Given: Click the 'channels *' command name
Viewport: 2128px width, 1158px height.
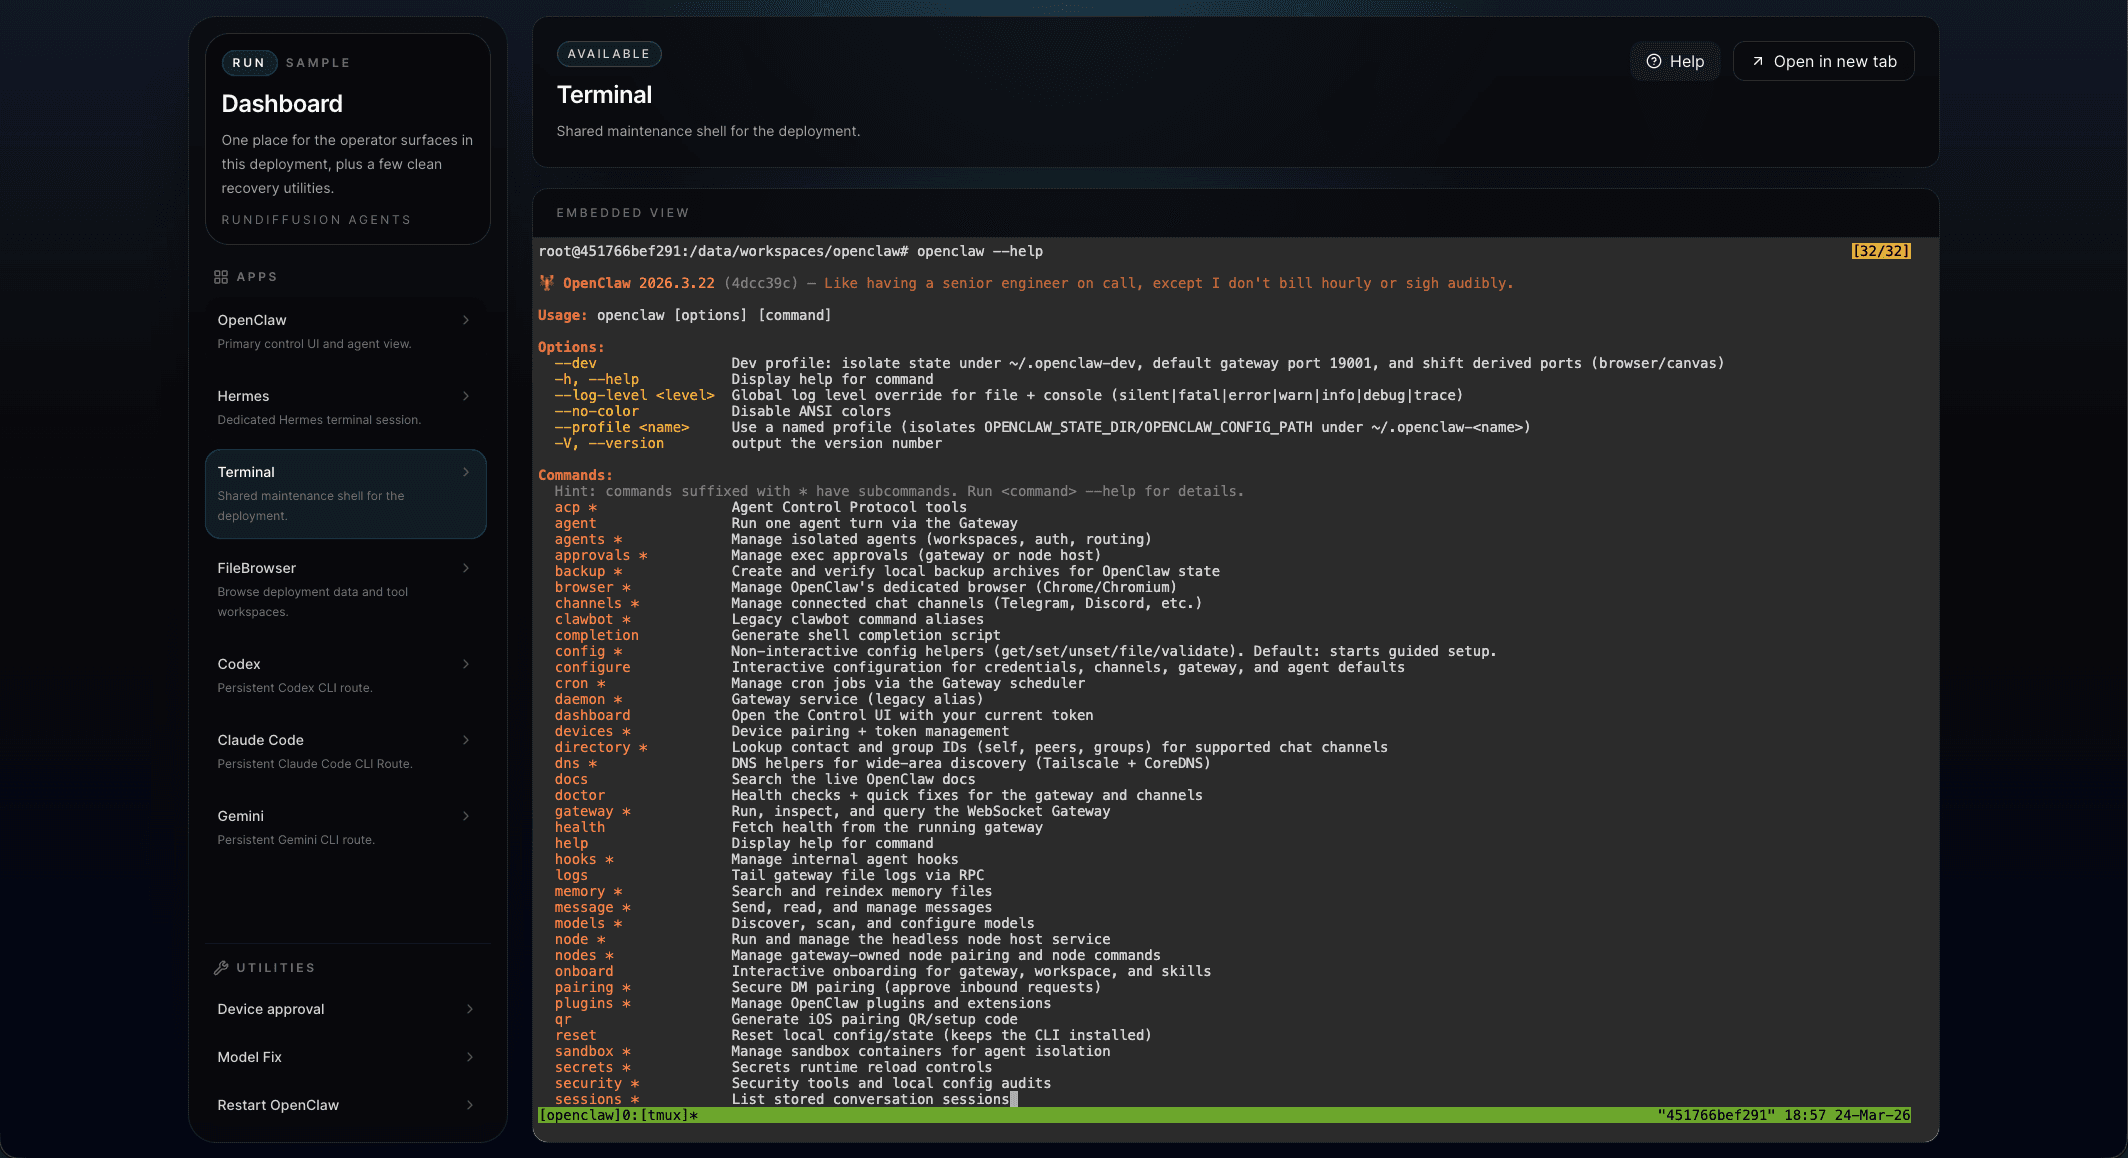Looking at the screenshot, I should coord(597,603).
